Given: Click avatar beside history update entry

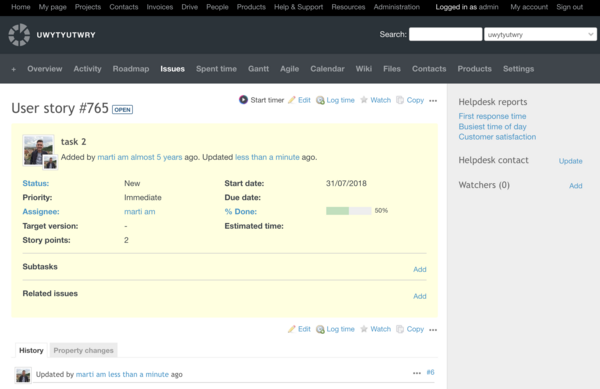Looking at the screenshot, I should point(23,375).
